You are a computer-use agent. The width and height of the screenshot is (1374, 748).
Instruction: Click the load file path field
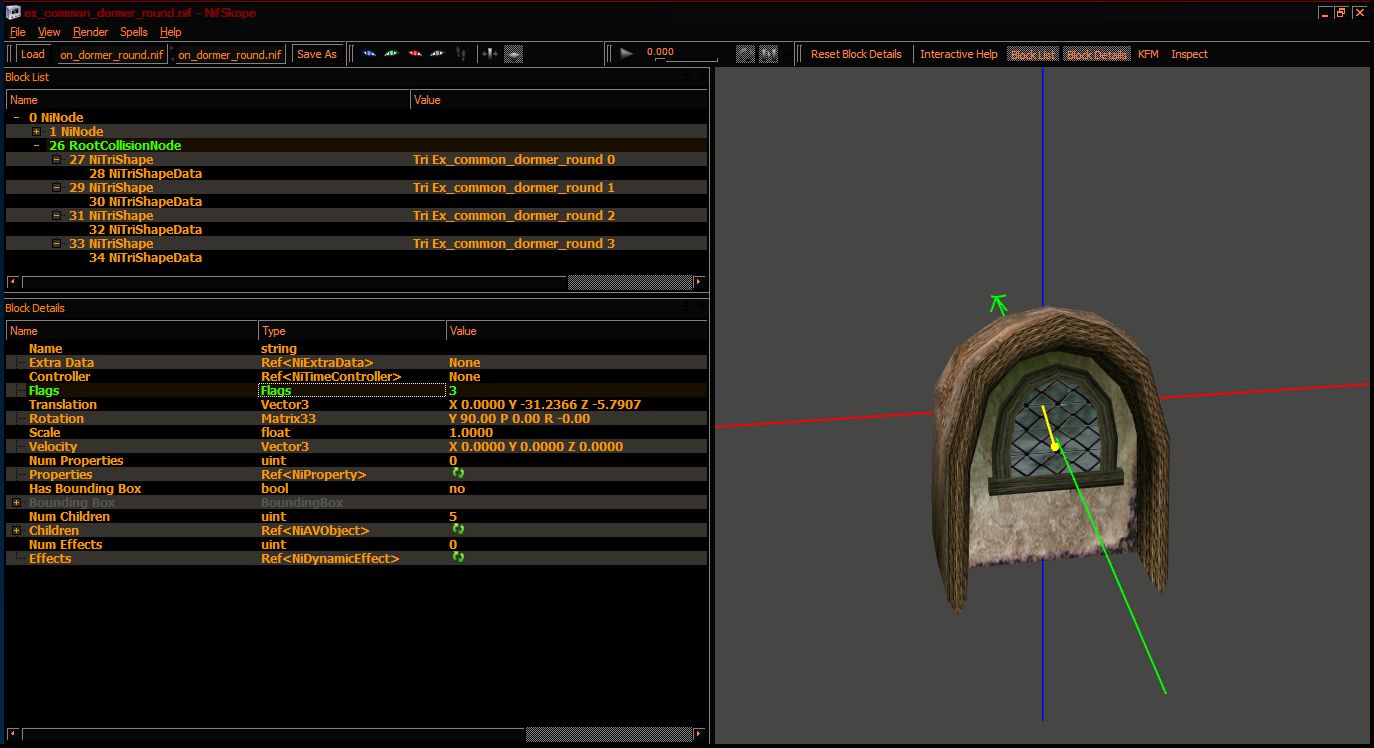point(111,54)
